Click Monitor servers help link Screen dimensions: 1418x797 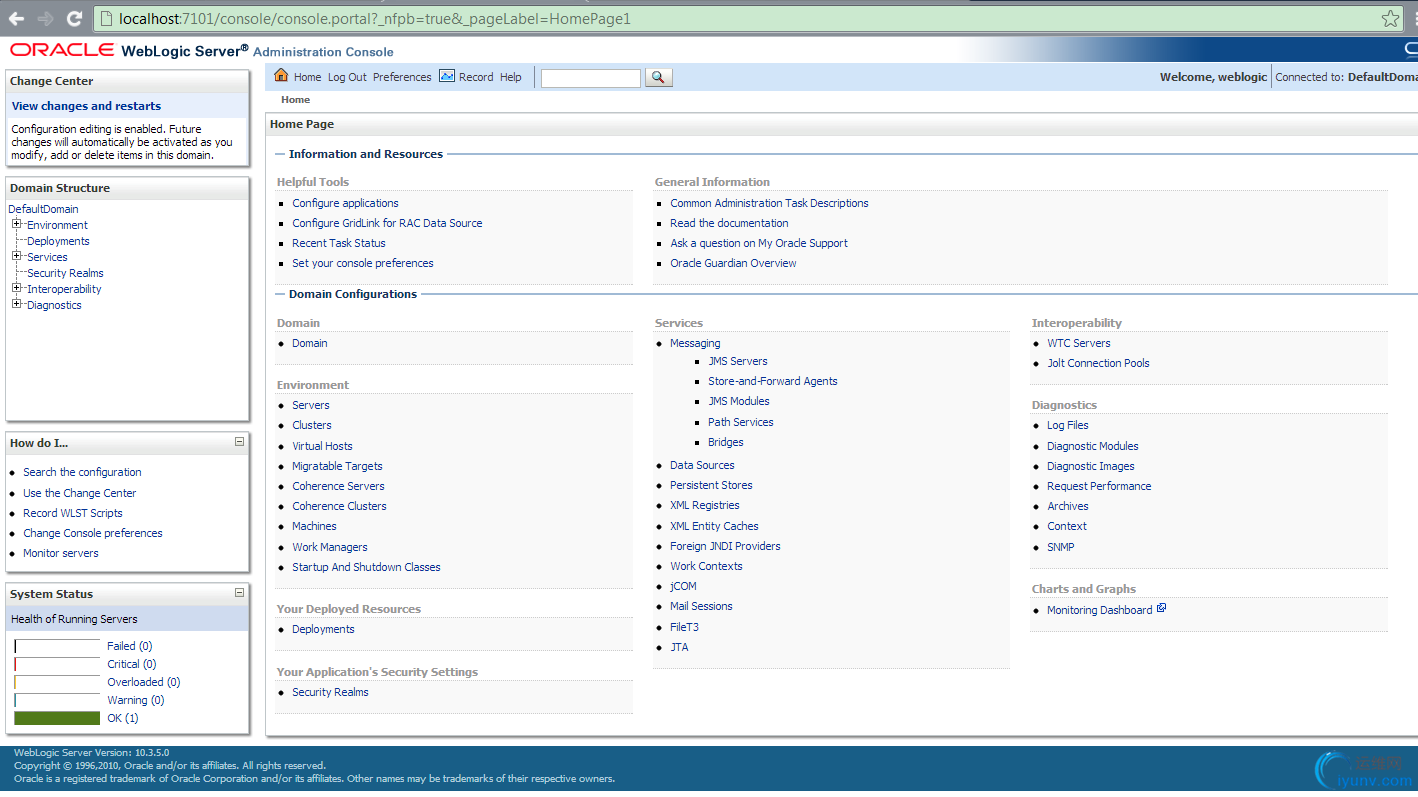61,553
